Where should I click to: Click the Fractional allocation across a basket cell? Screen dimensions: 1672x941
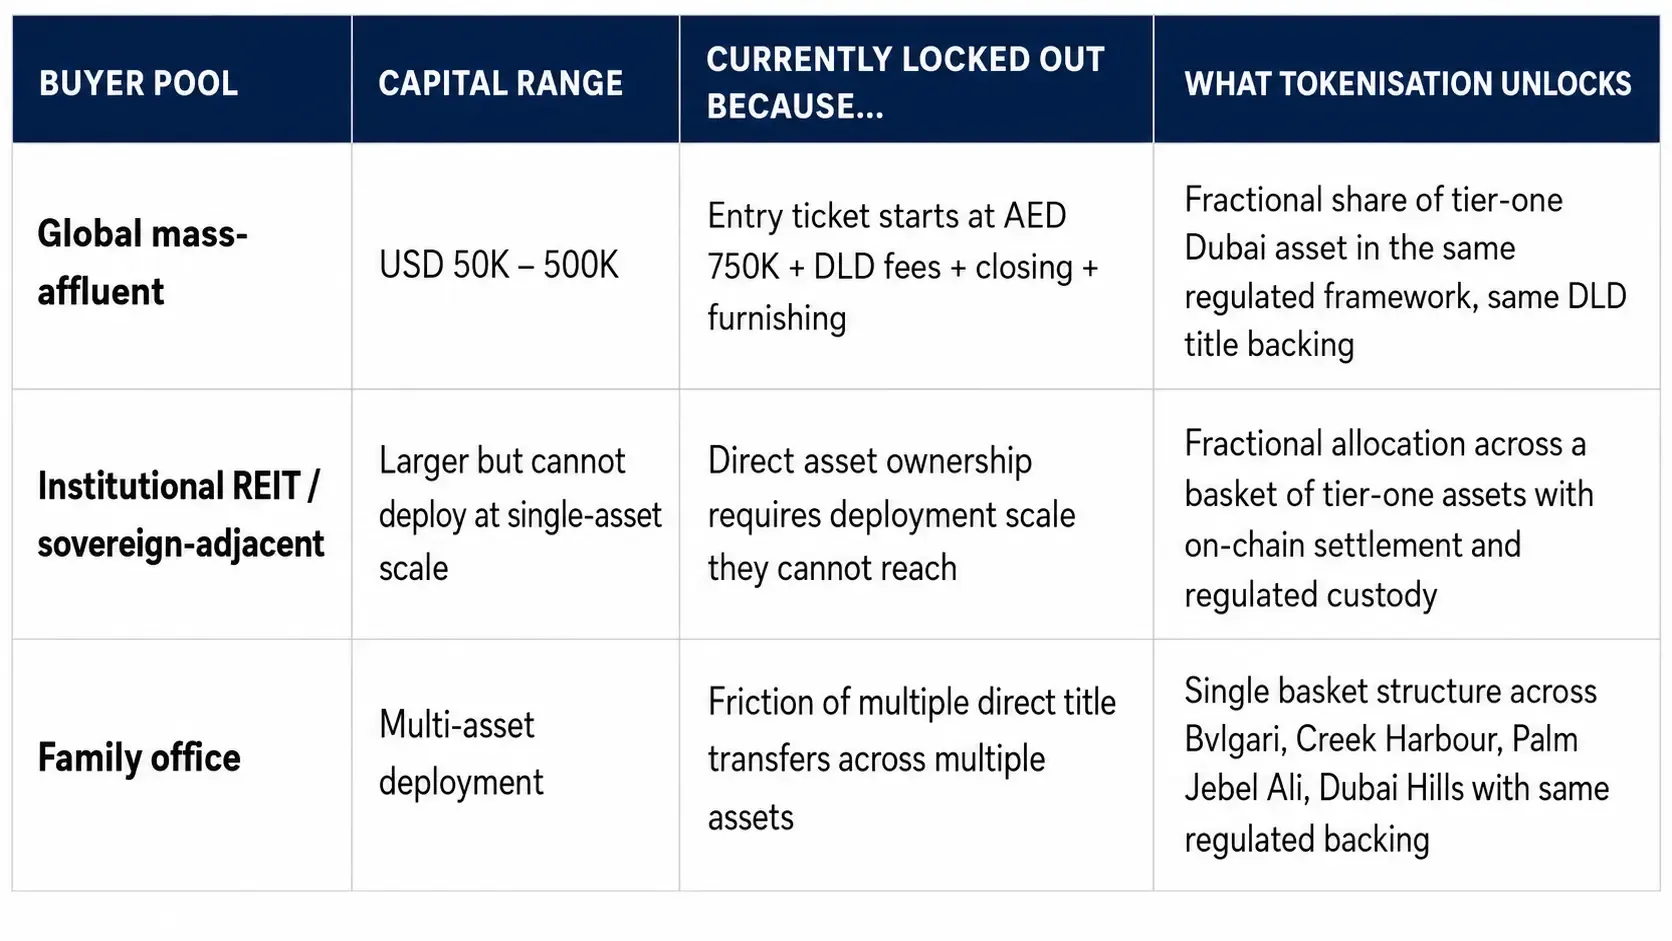pyautogui.click(x=1407, y=514)
